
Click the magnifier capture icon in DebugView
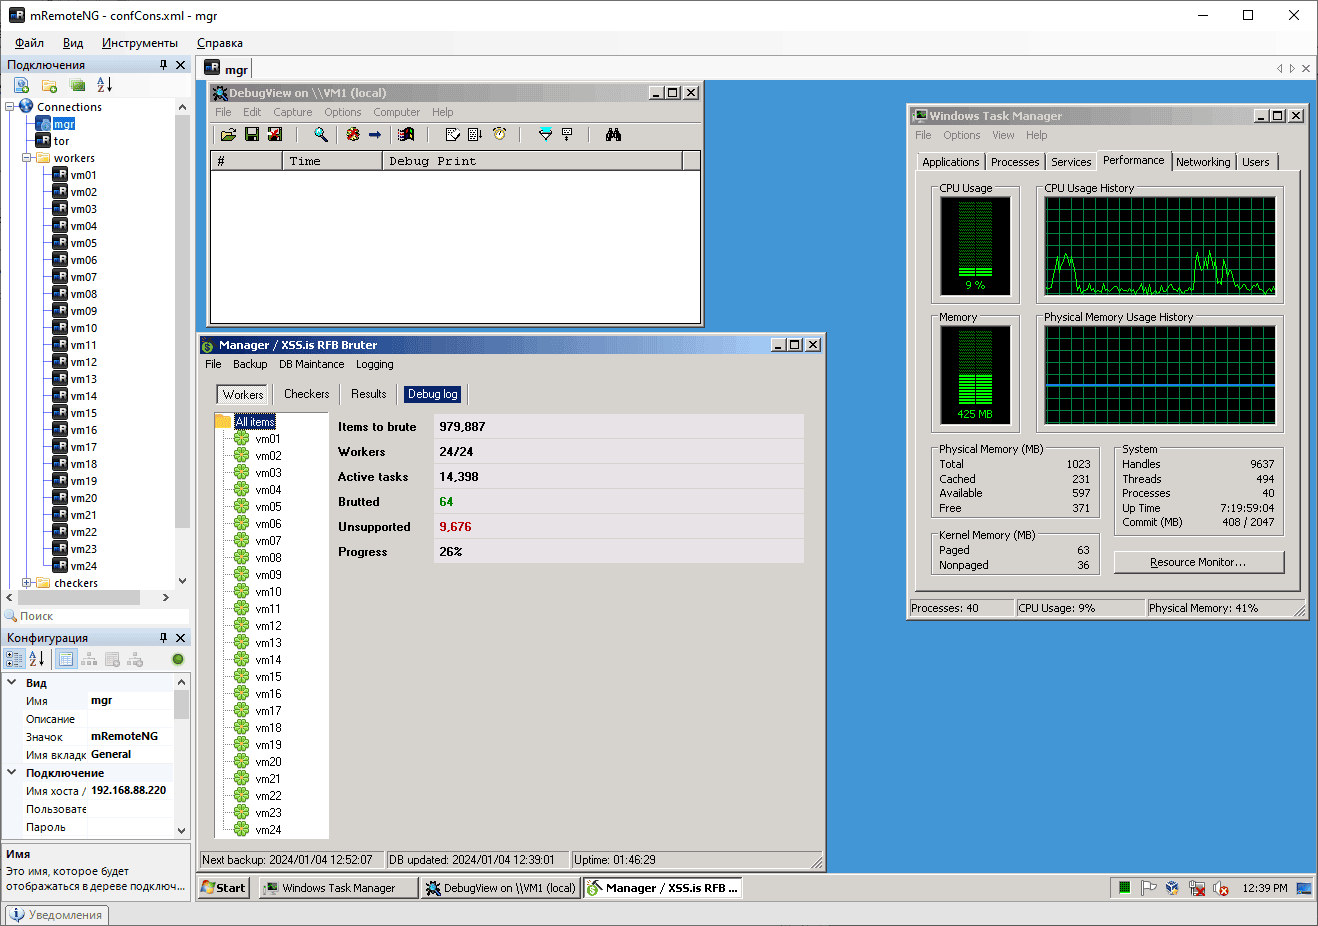pos(320,134)
